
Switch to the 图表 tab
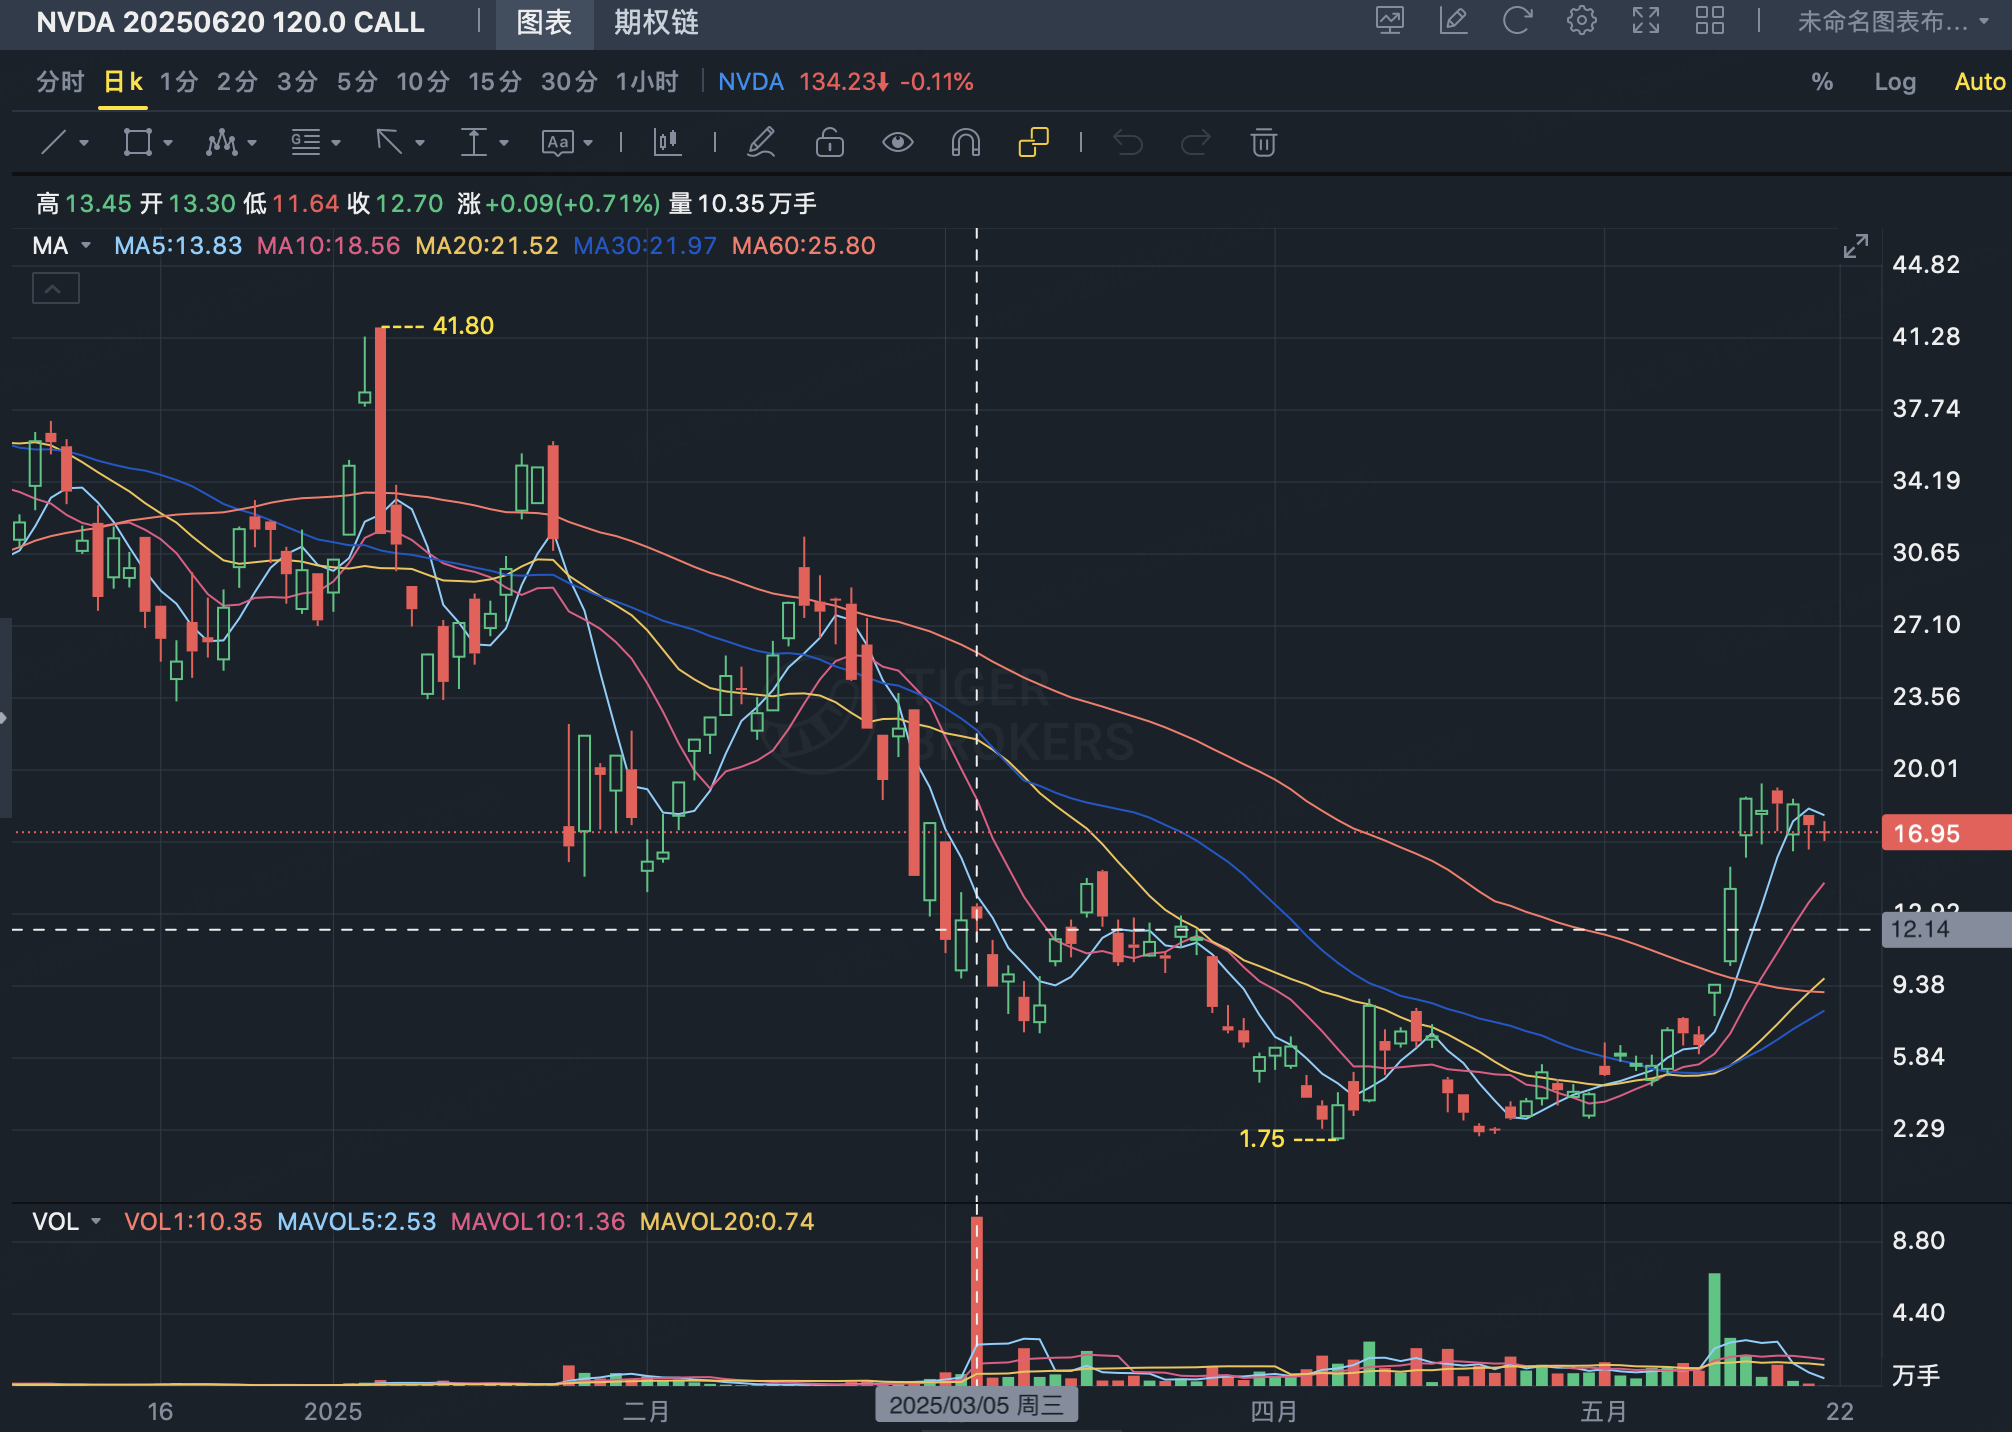(544, 22)
